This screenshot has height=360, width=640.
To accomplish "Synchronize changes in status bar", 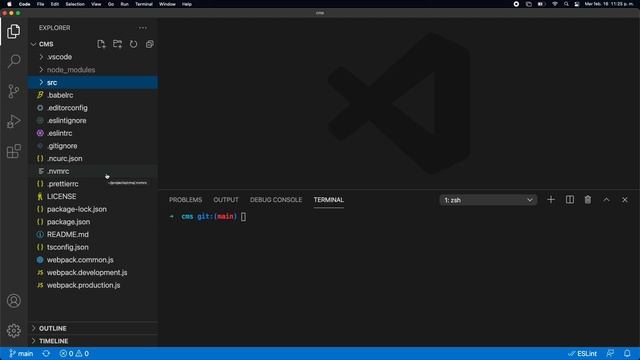I will 46,353.
